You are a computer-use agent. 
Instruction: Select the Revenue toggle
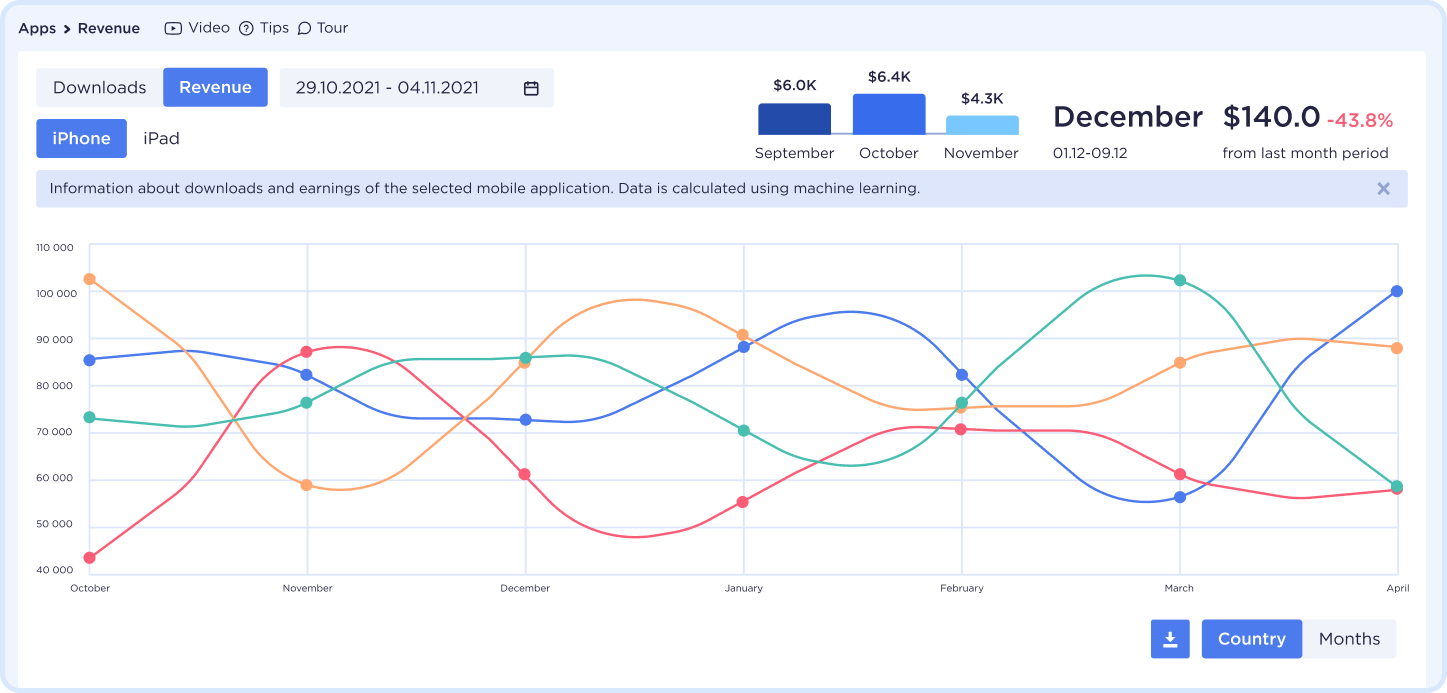click(x=215, y=88)
